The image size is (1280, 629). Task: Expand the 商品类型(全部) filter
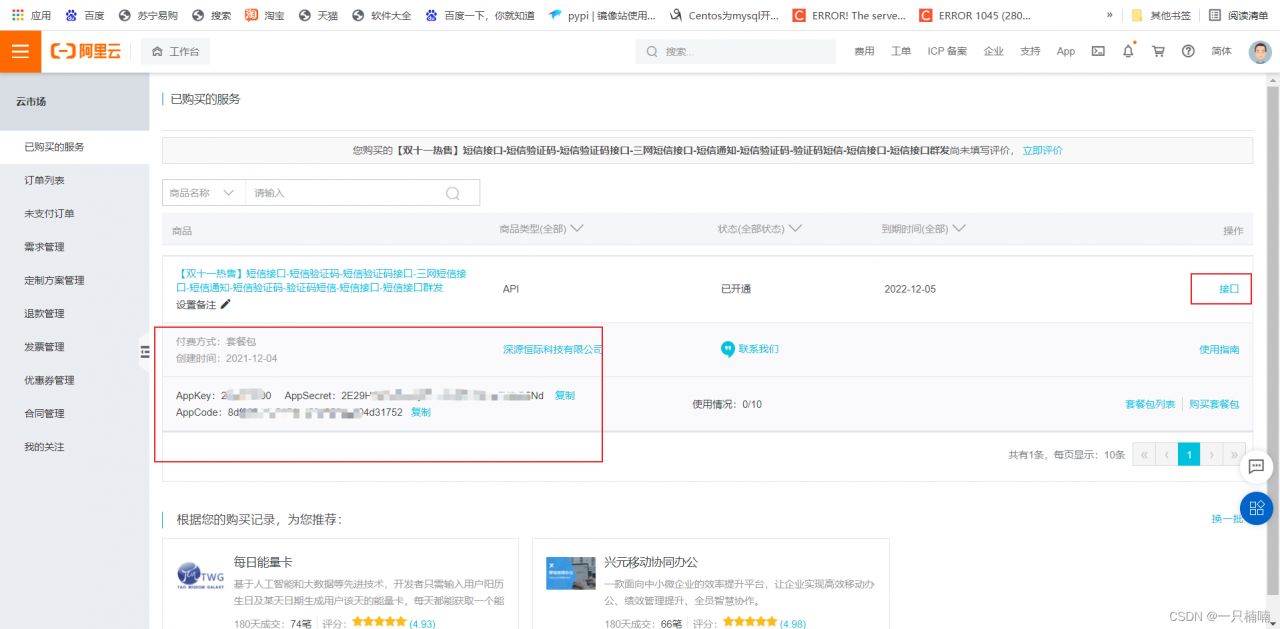pyautogui.click(x=541, y=229)
